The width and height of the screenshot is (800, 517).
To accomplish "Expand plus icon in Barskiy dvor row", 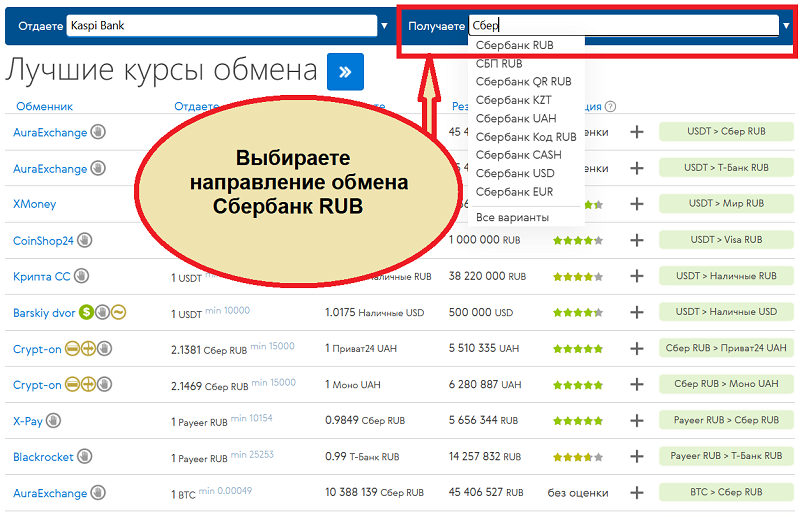I will point(637,312).
